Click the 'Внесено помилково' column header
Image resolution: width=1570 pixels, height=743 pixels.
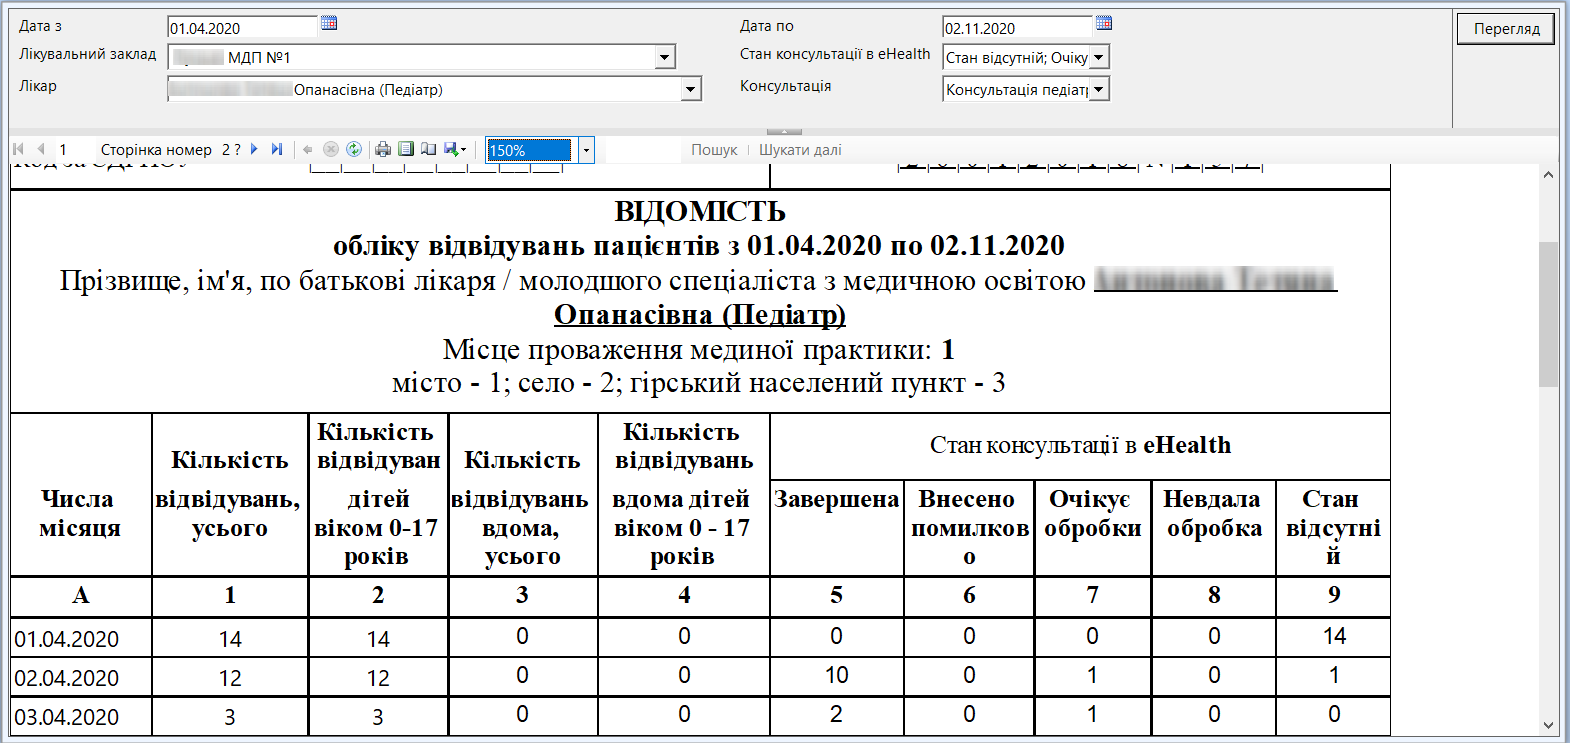point(969,527)
